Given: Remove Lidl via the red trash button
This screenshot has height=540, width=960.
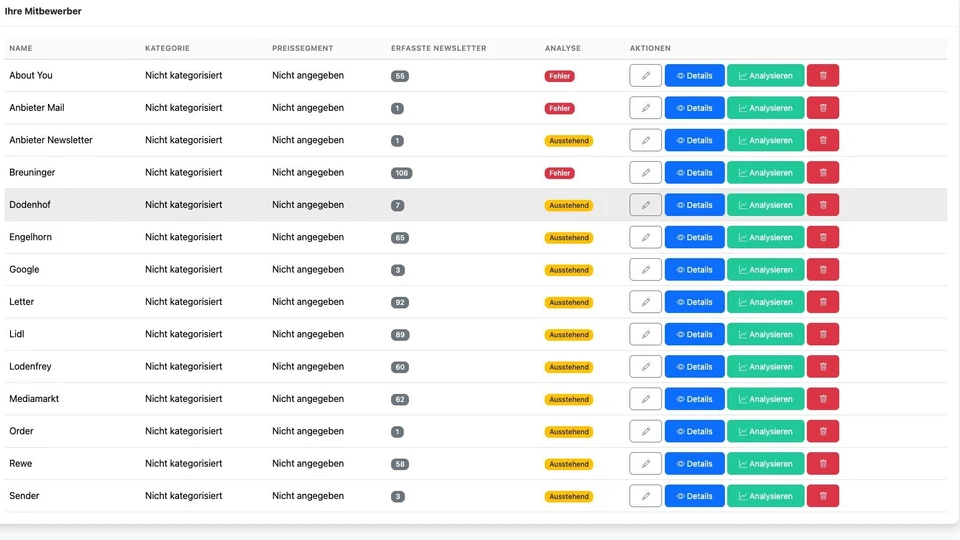Looking at the screenshot, I should (822, 335).
